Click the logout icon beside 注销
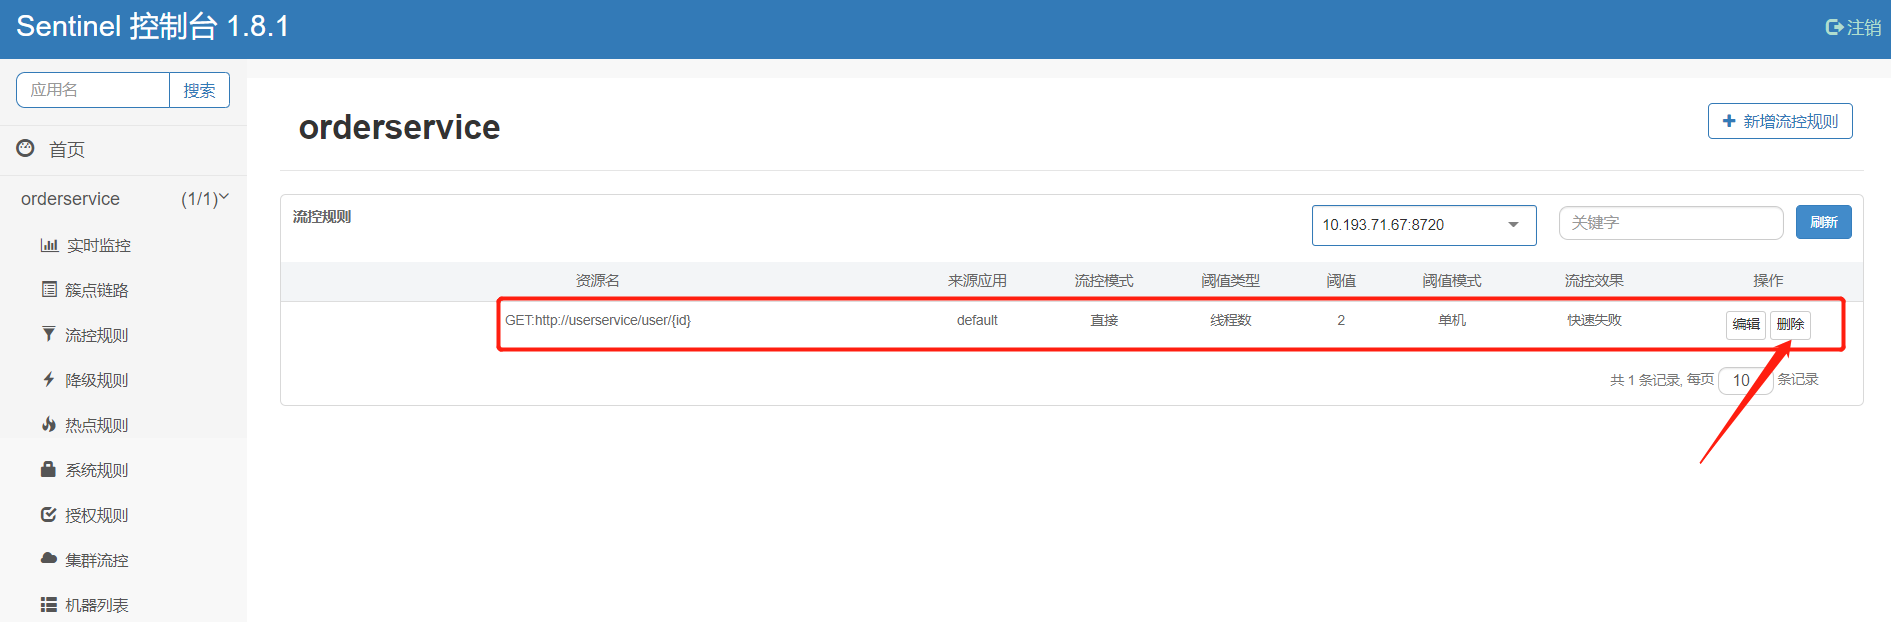This screenshot has width=1891, height=622. pos(1834,27)
